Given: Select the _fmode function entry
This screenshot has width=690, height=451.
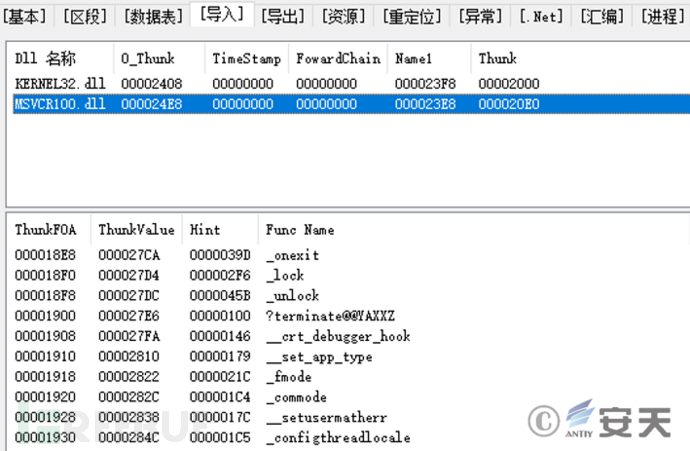Looking at the screenshot, I should 289,377.
